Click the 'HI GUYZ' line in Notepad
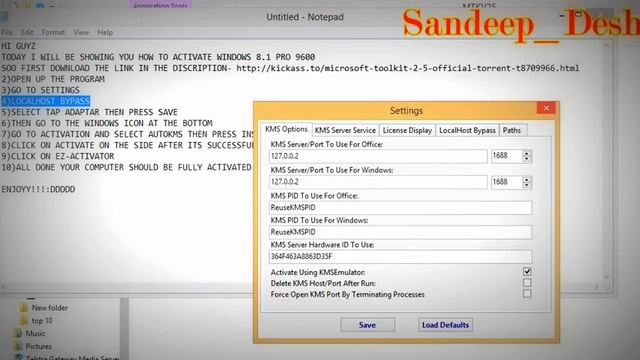 (18, 46)
